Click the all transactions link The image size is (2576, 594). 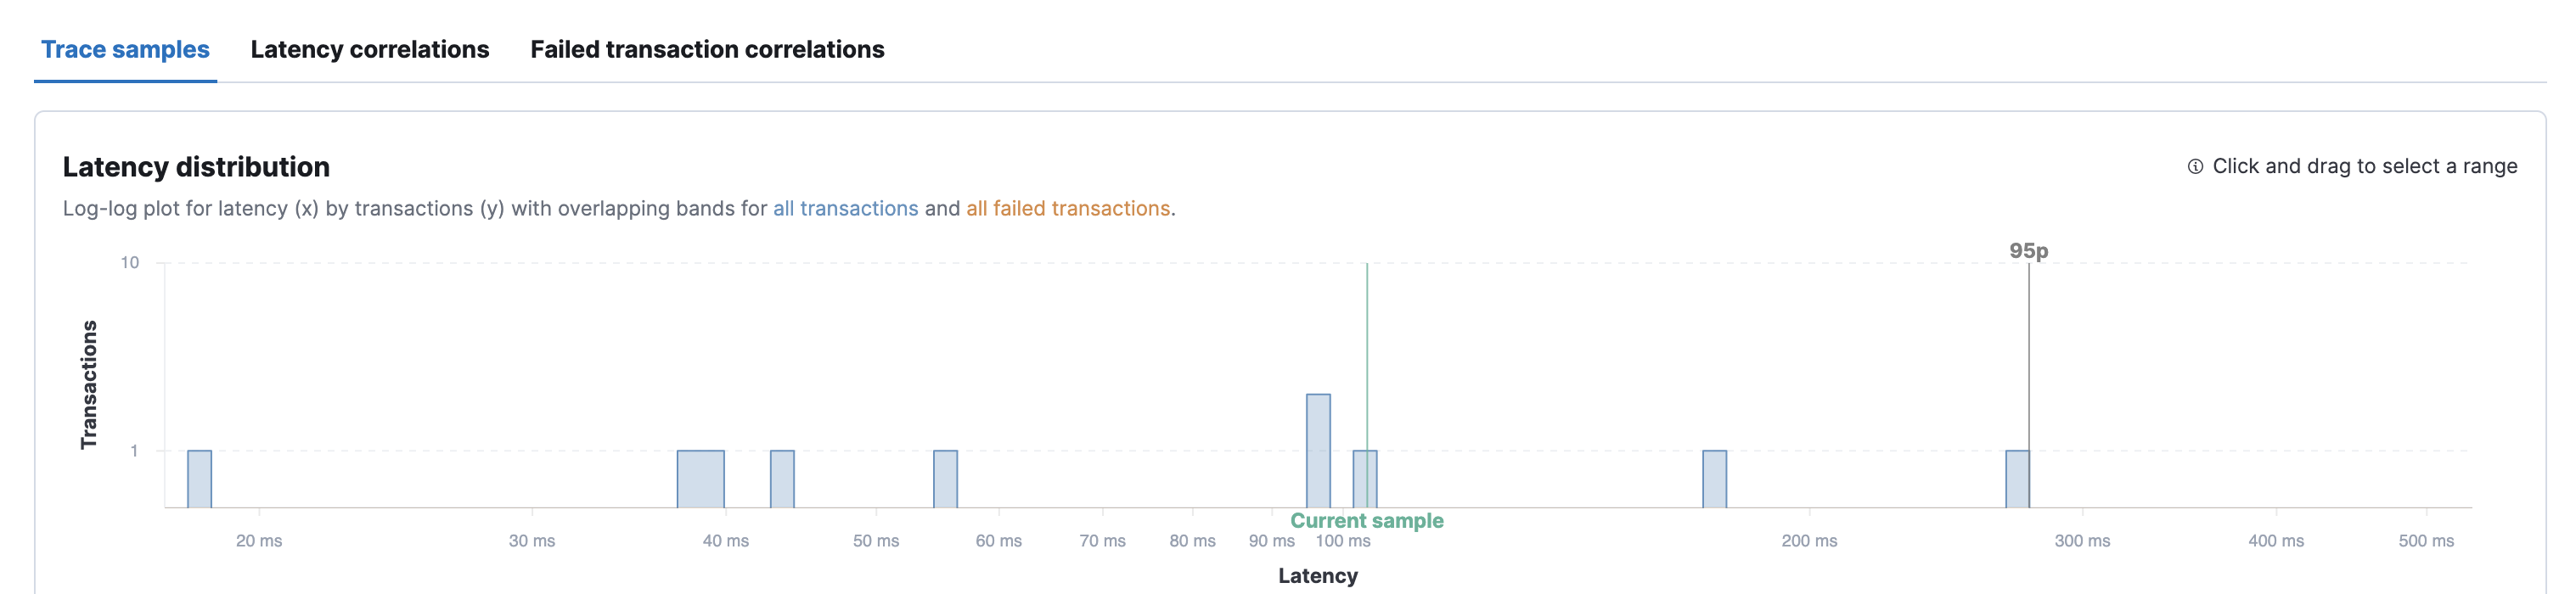click(845, 208)
